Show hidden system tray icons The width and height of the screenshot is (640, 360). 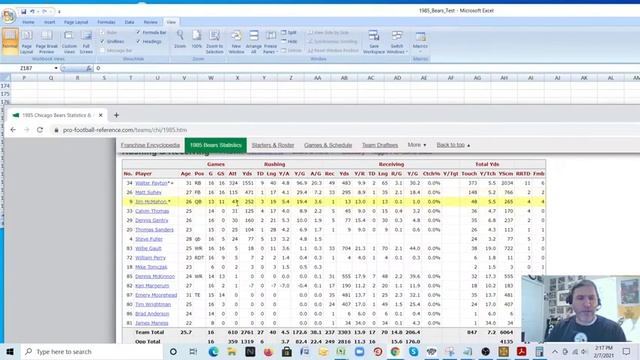[554, 351]
